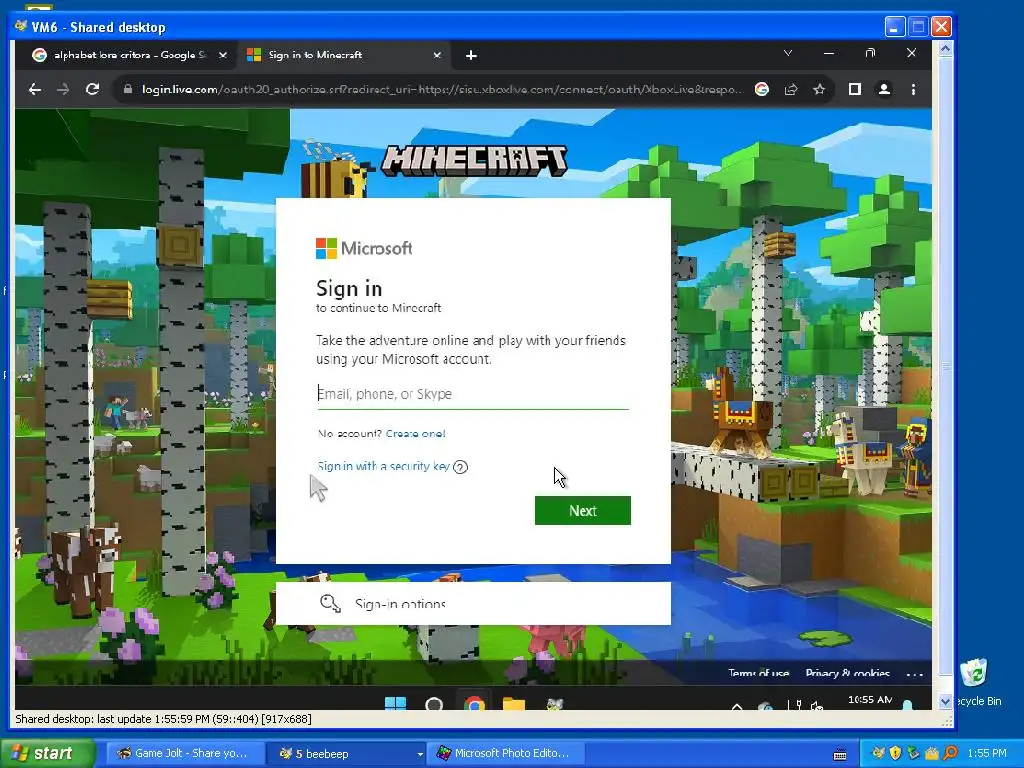Click the 1:55 PM system clock

[x=987, y=754]
